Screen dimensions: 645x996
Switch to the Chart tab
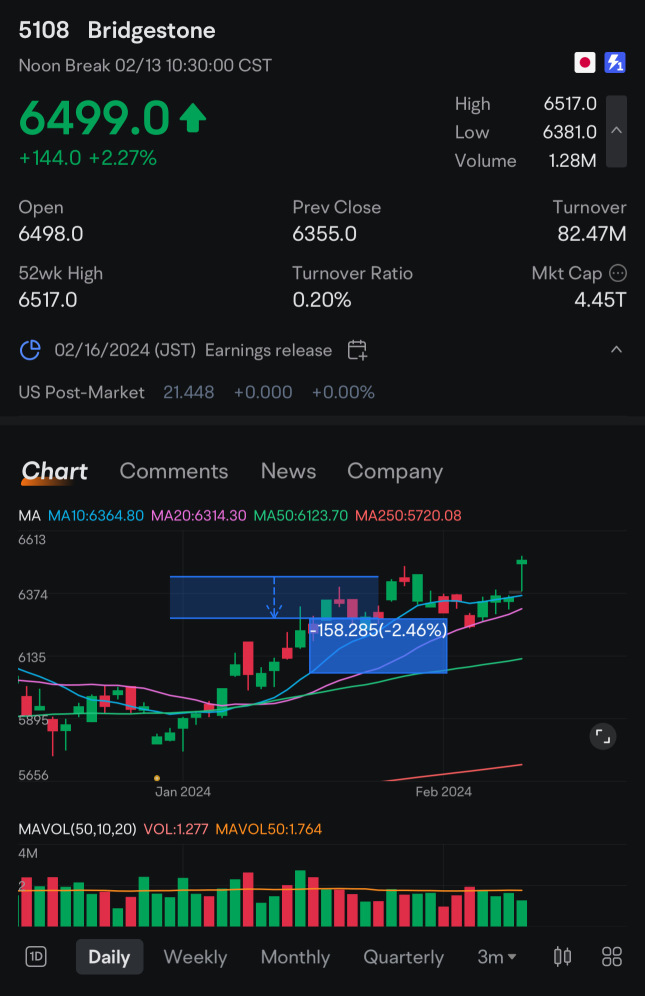55,471
